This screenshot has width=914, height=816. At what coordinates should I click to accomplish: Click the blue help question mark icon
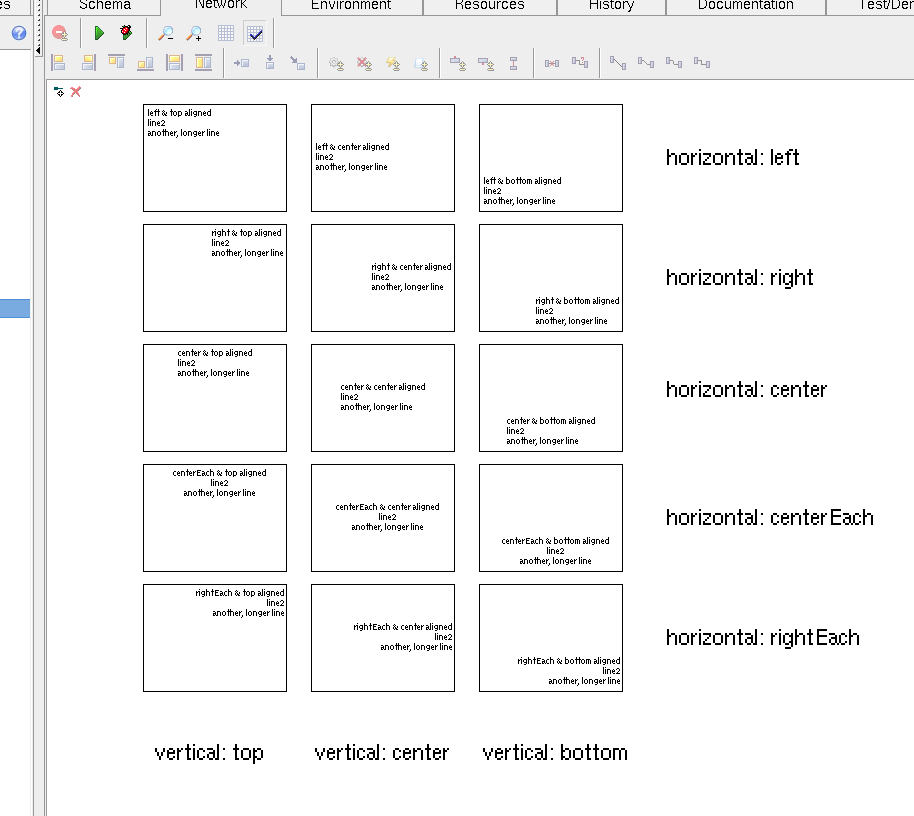pyautogui.click(x=18, y=33)
